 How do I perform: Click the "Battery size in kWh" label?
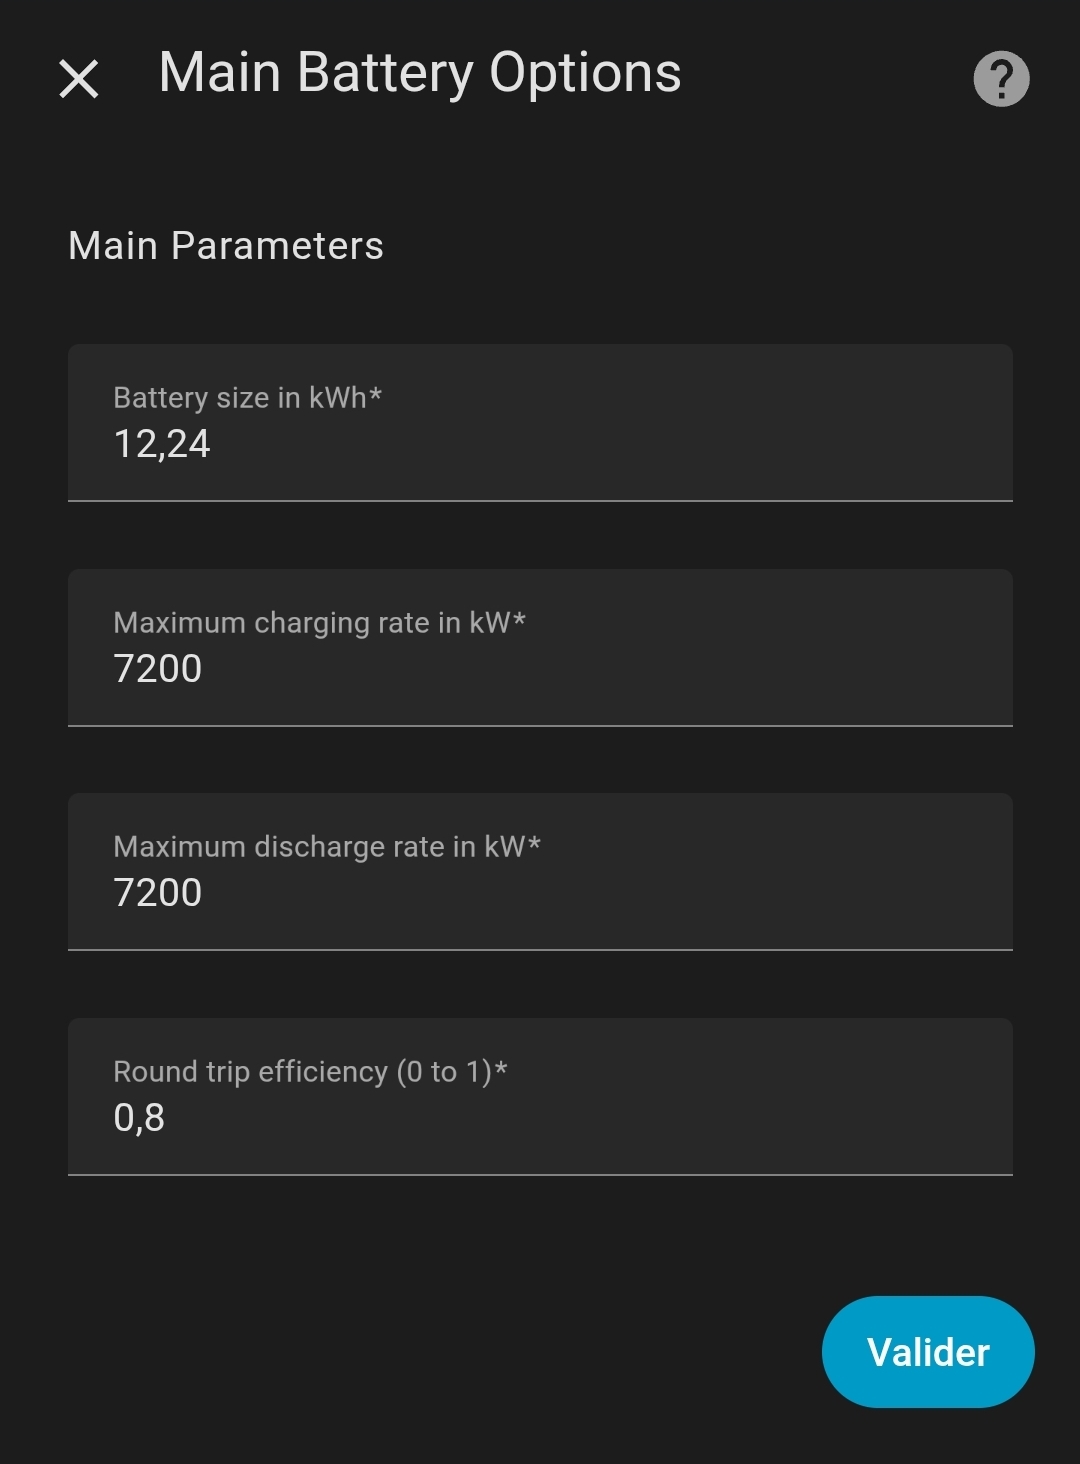pyautogui.click(x=240, y=398)
